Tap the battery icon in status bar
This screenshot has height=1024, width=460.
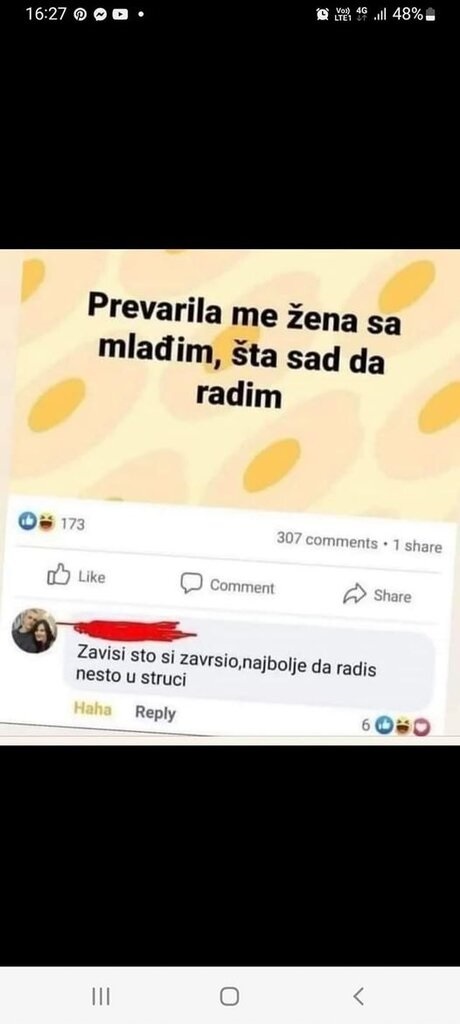point(431,14)
